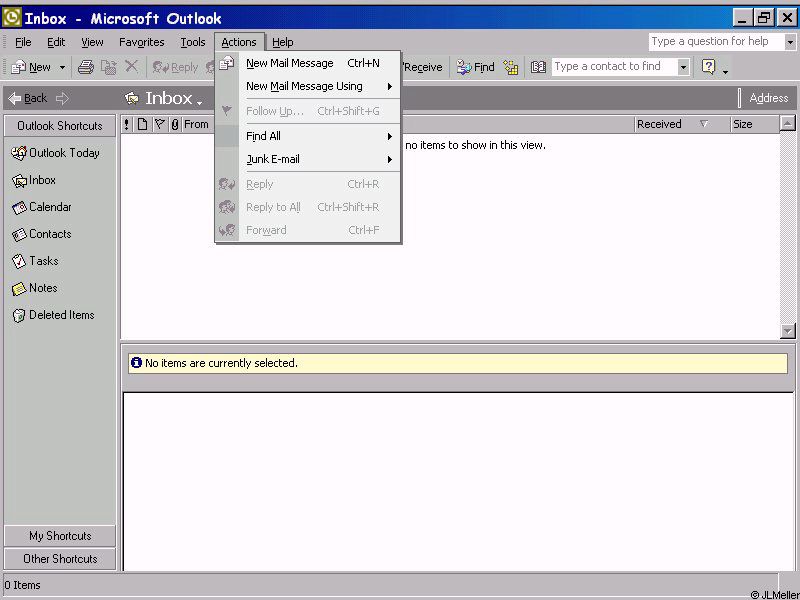Click the Follow Up menu entry
Image resolution: width=800 pixels, height=600 pixels.
[x=308, y=111]
